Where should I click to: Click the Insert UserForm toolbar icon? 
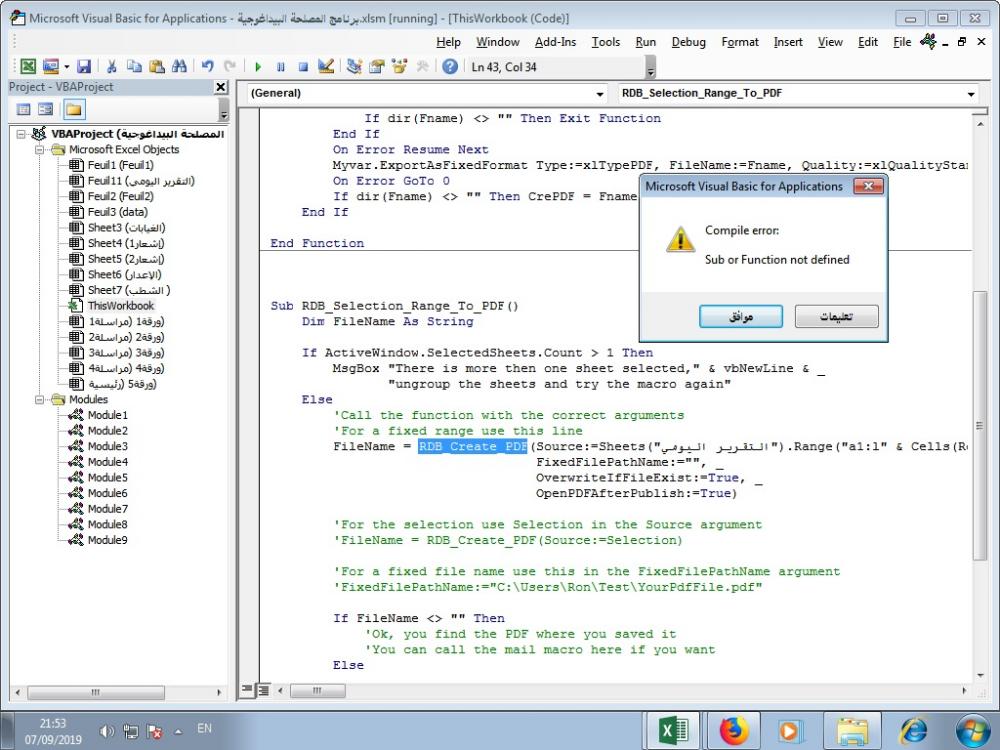pos(50,66)
